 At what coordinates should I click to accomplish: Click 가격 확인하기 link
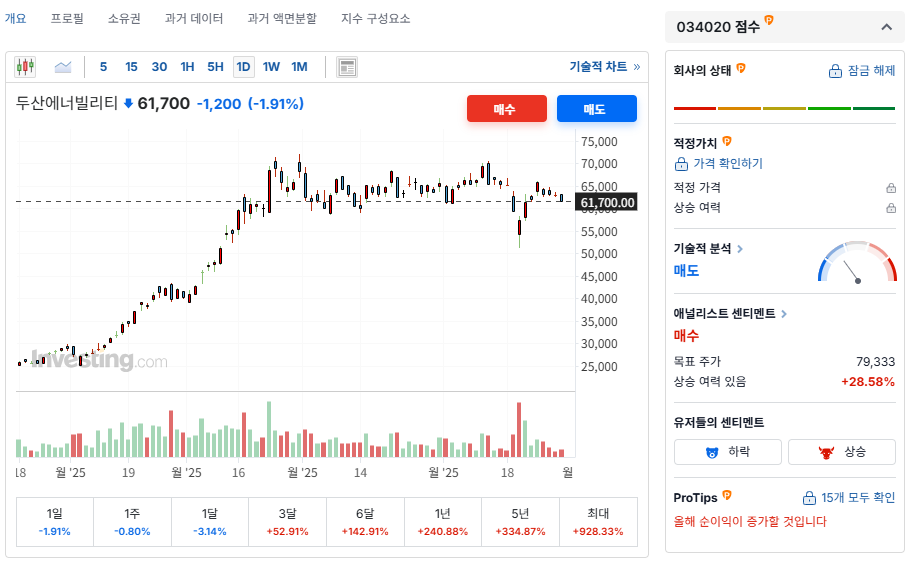718,164
